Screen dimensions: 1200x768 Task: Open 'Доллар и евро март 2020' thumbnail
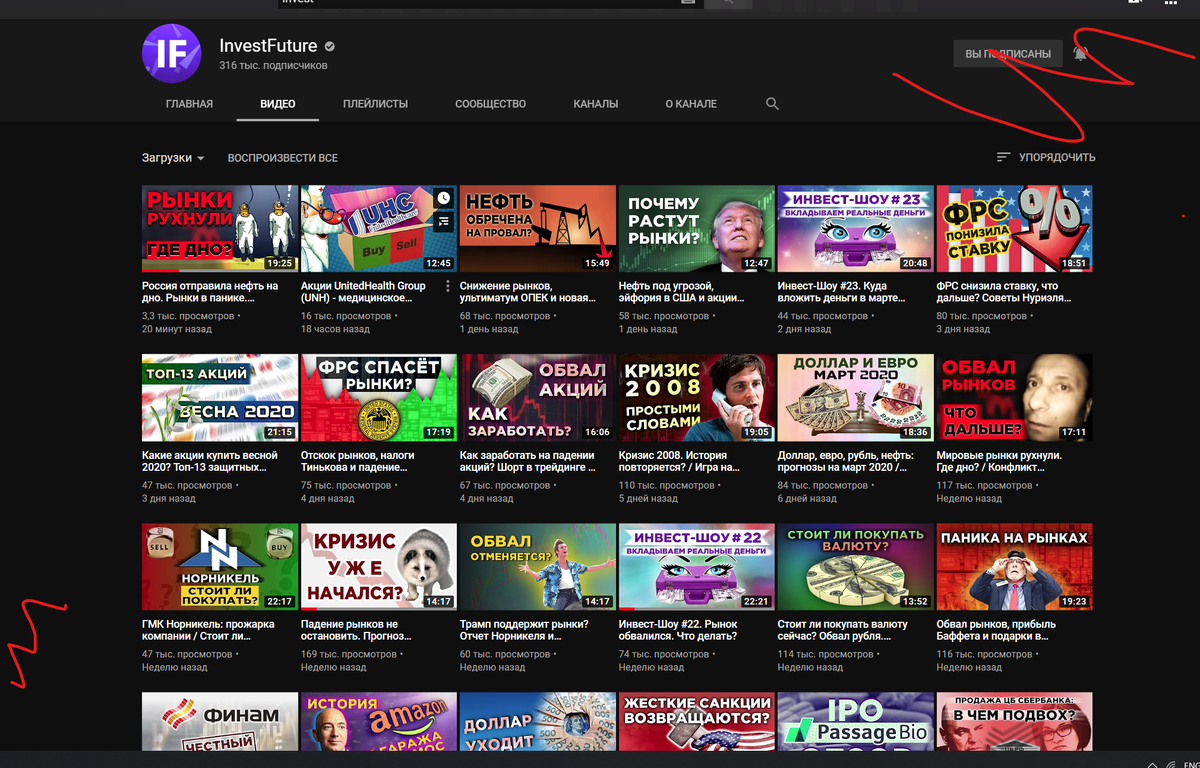pos(856,398)
